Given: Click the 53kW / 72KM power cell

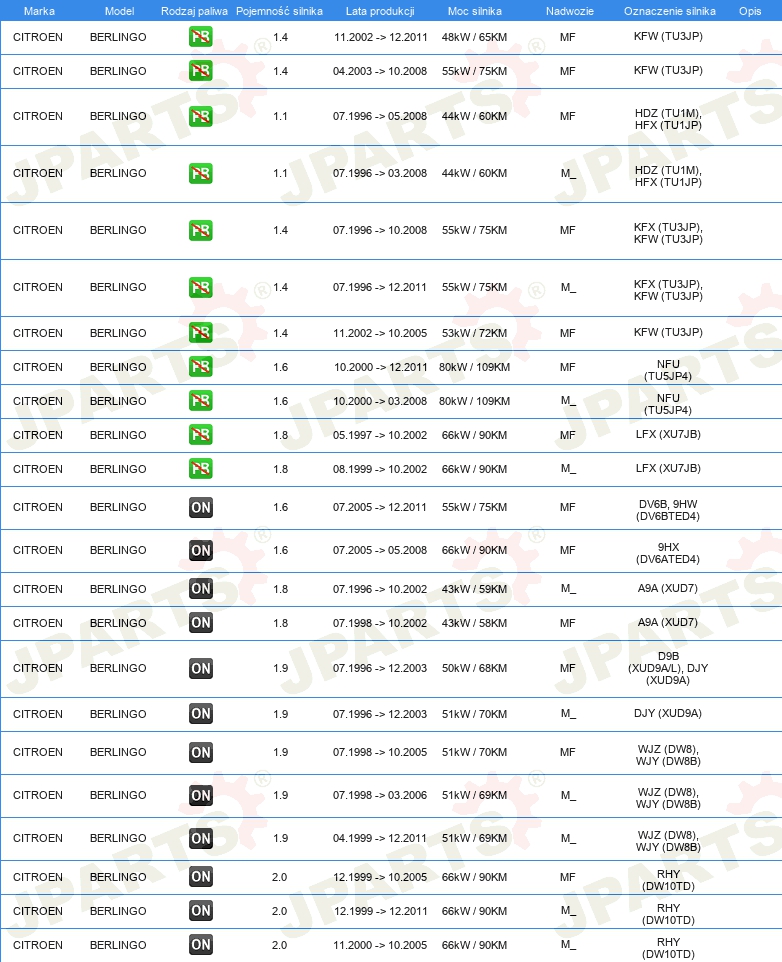Looking at the screenshot, I should pos(474,333).
